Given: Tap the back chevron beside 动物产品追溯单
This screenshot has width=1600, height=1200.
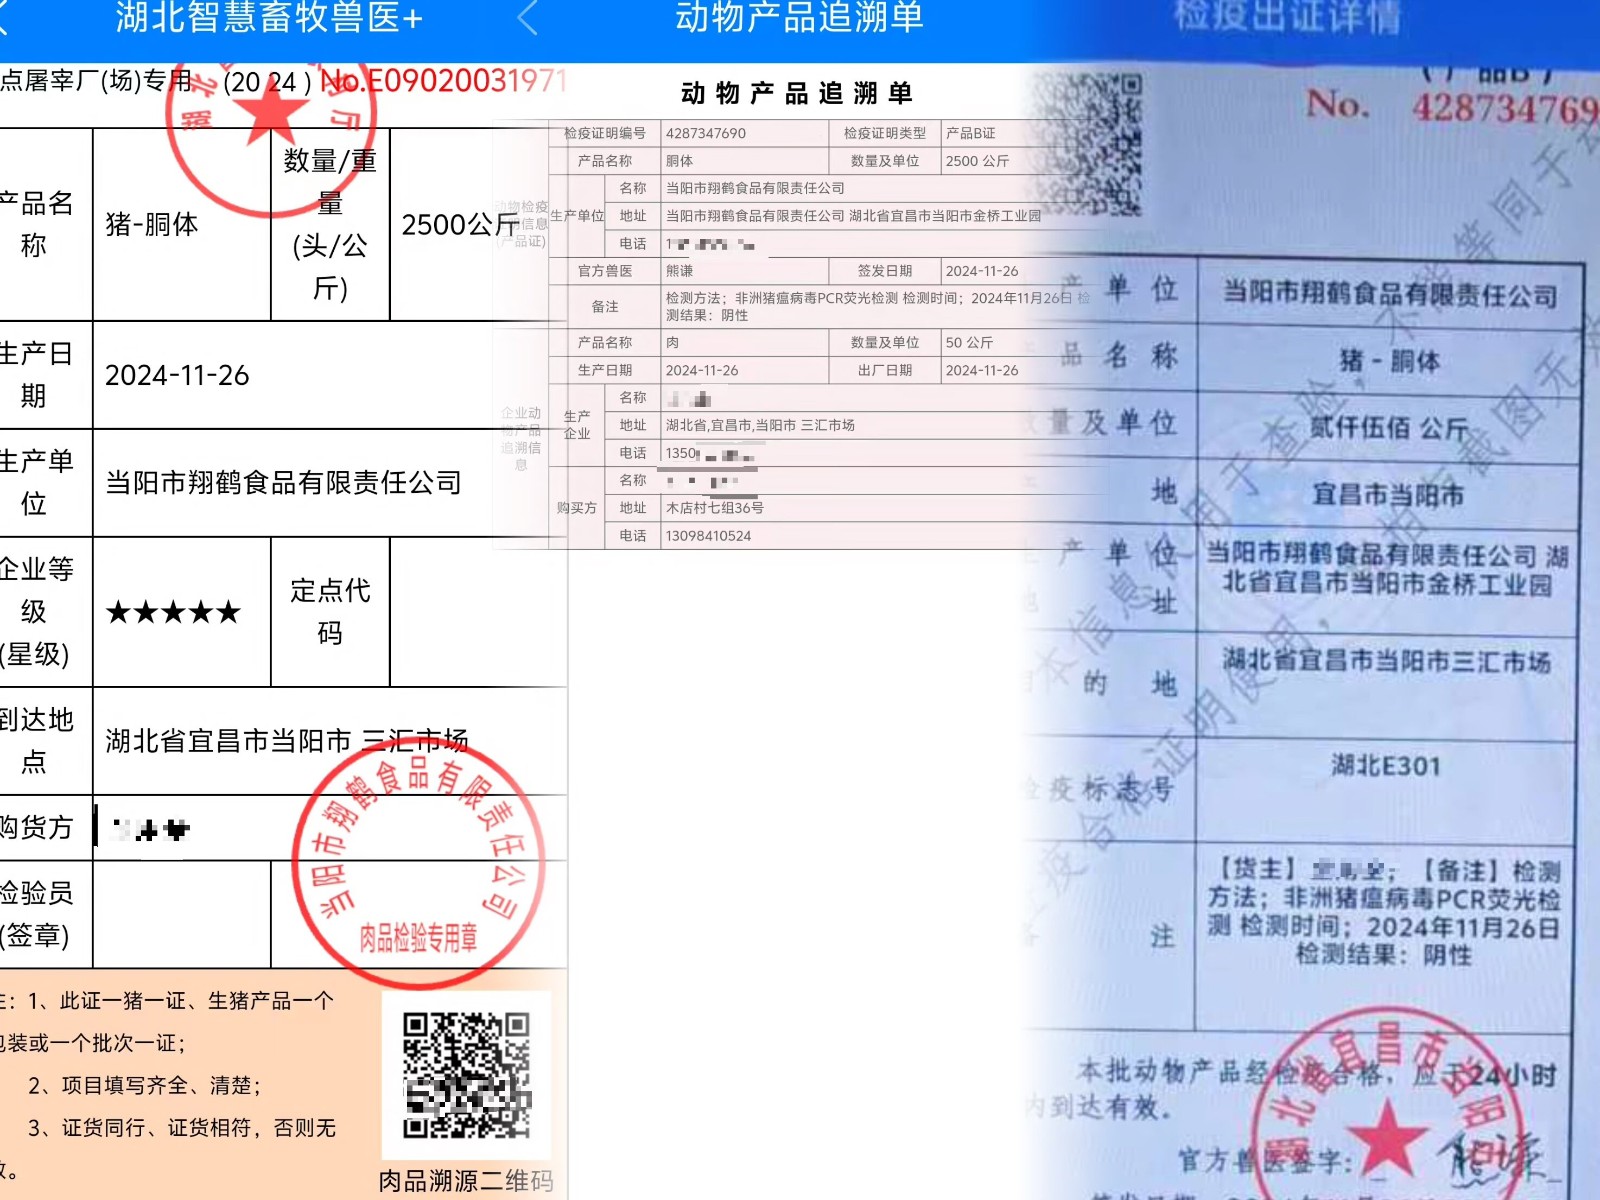Looking at the screenshot, I should click(528, 18).
